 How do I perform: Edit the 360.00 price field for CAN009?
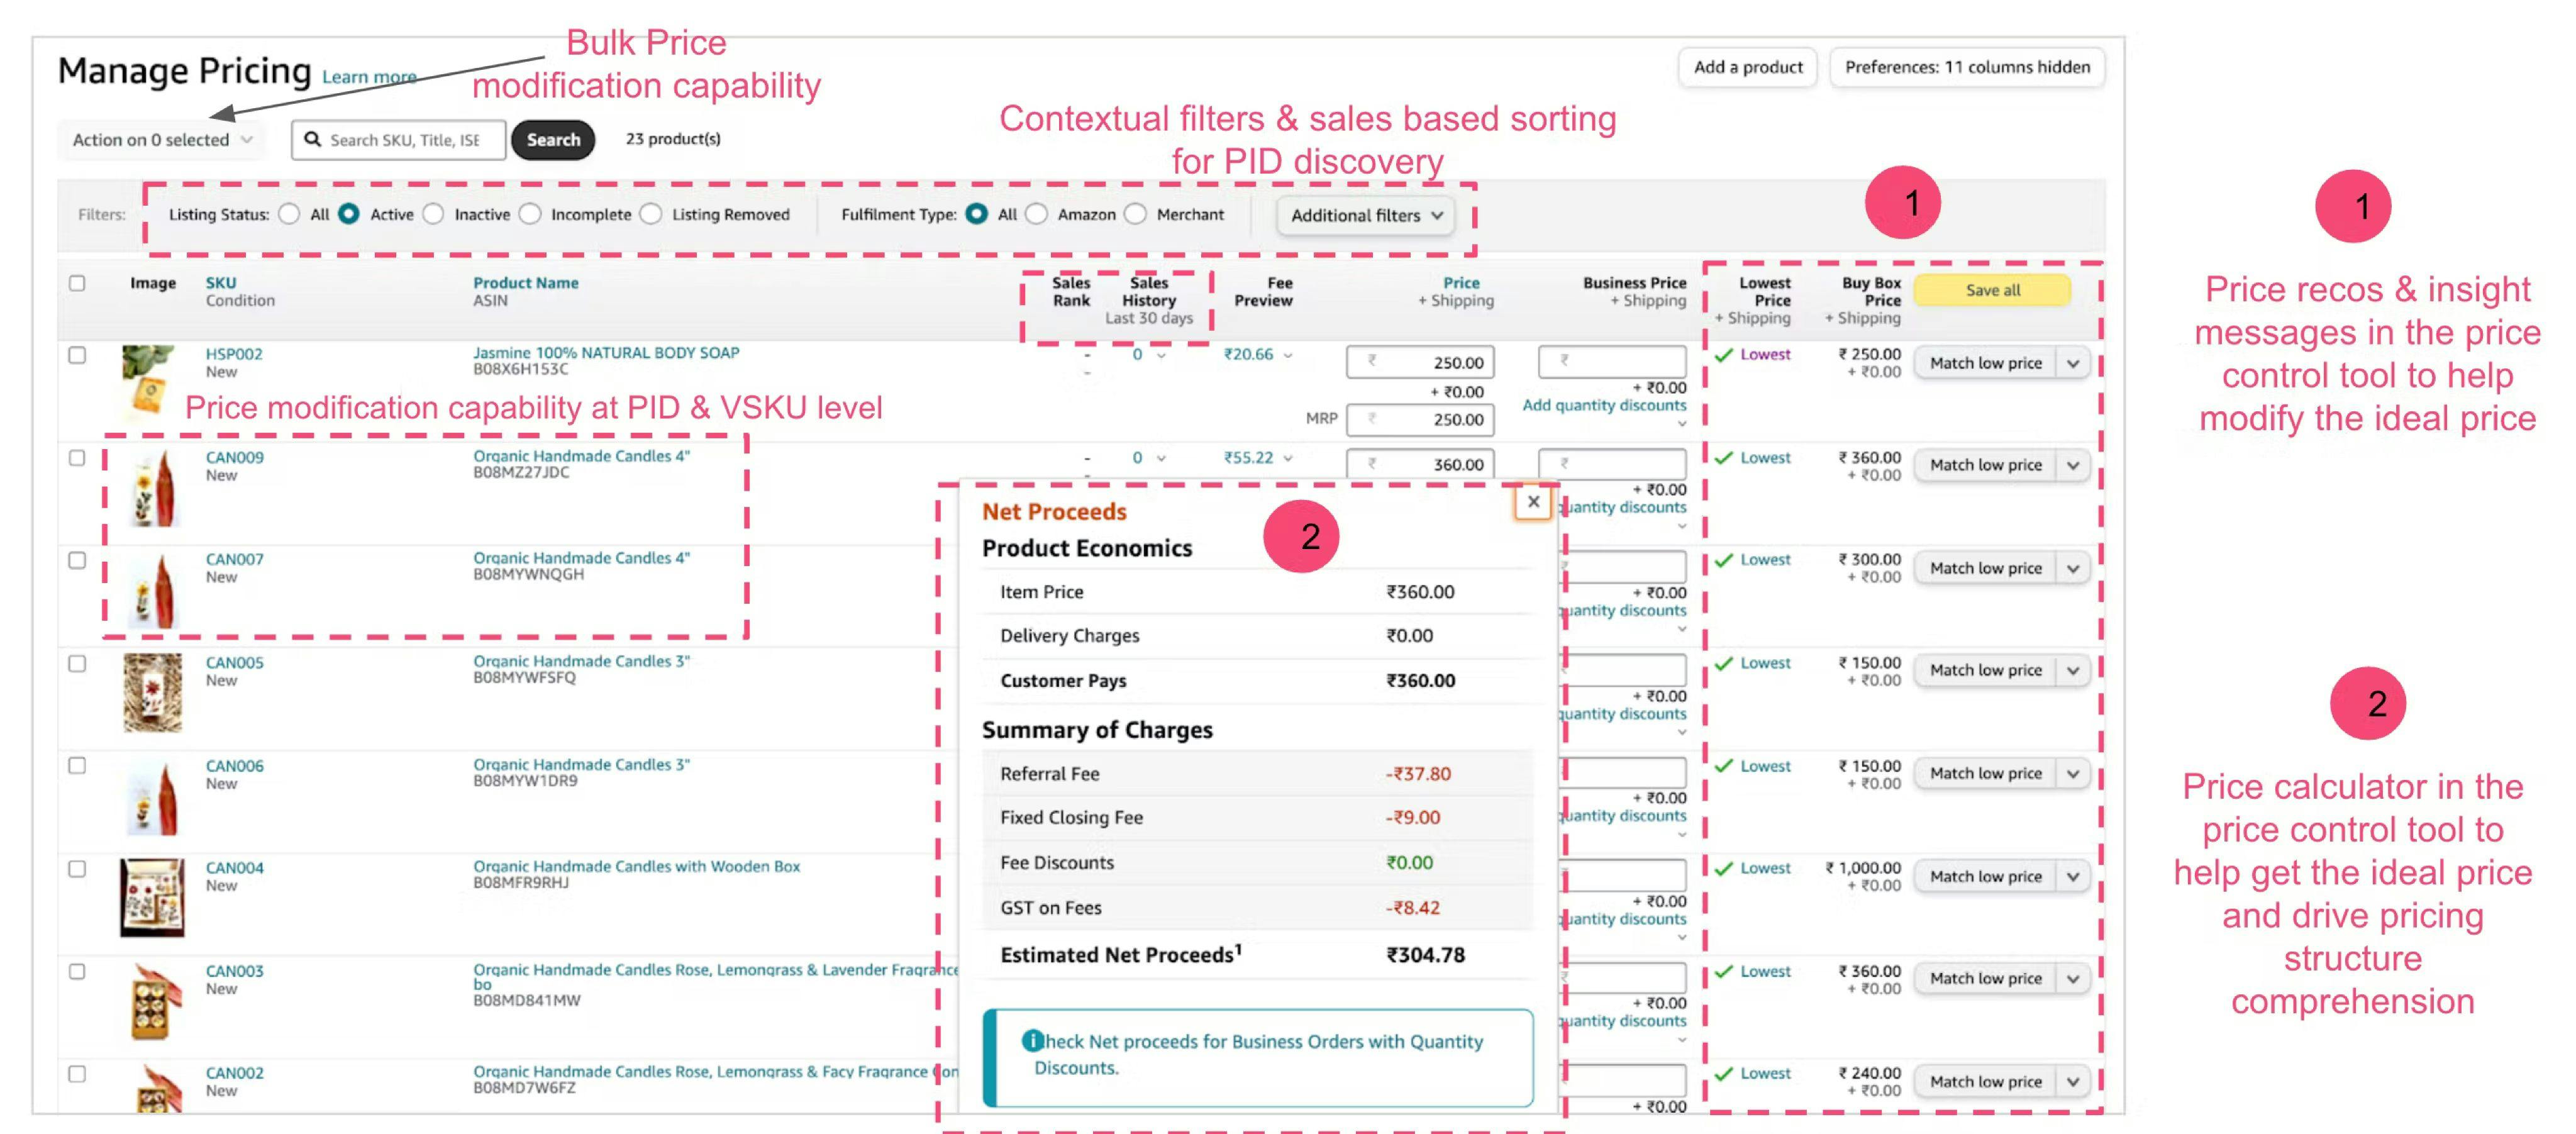point(1420,464)
